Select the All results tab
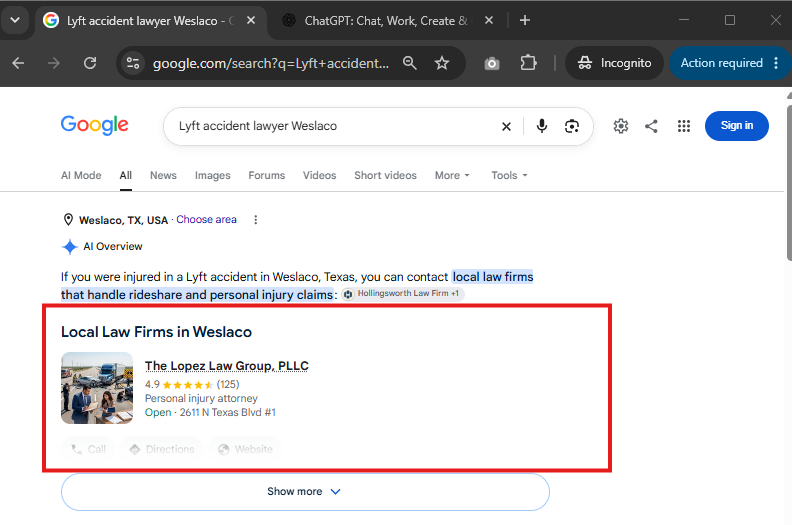 pyautogui.click(x=126, y=175)
